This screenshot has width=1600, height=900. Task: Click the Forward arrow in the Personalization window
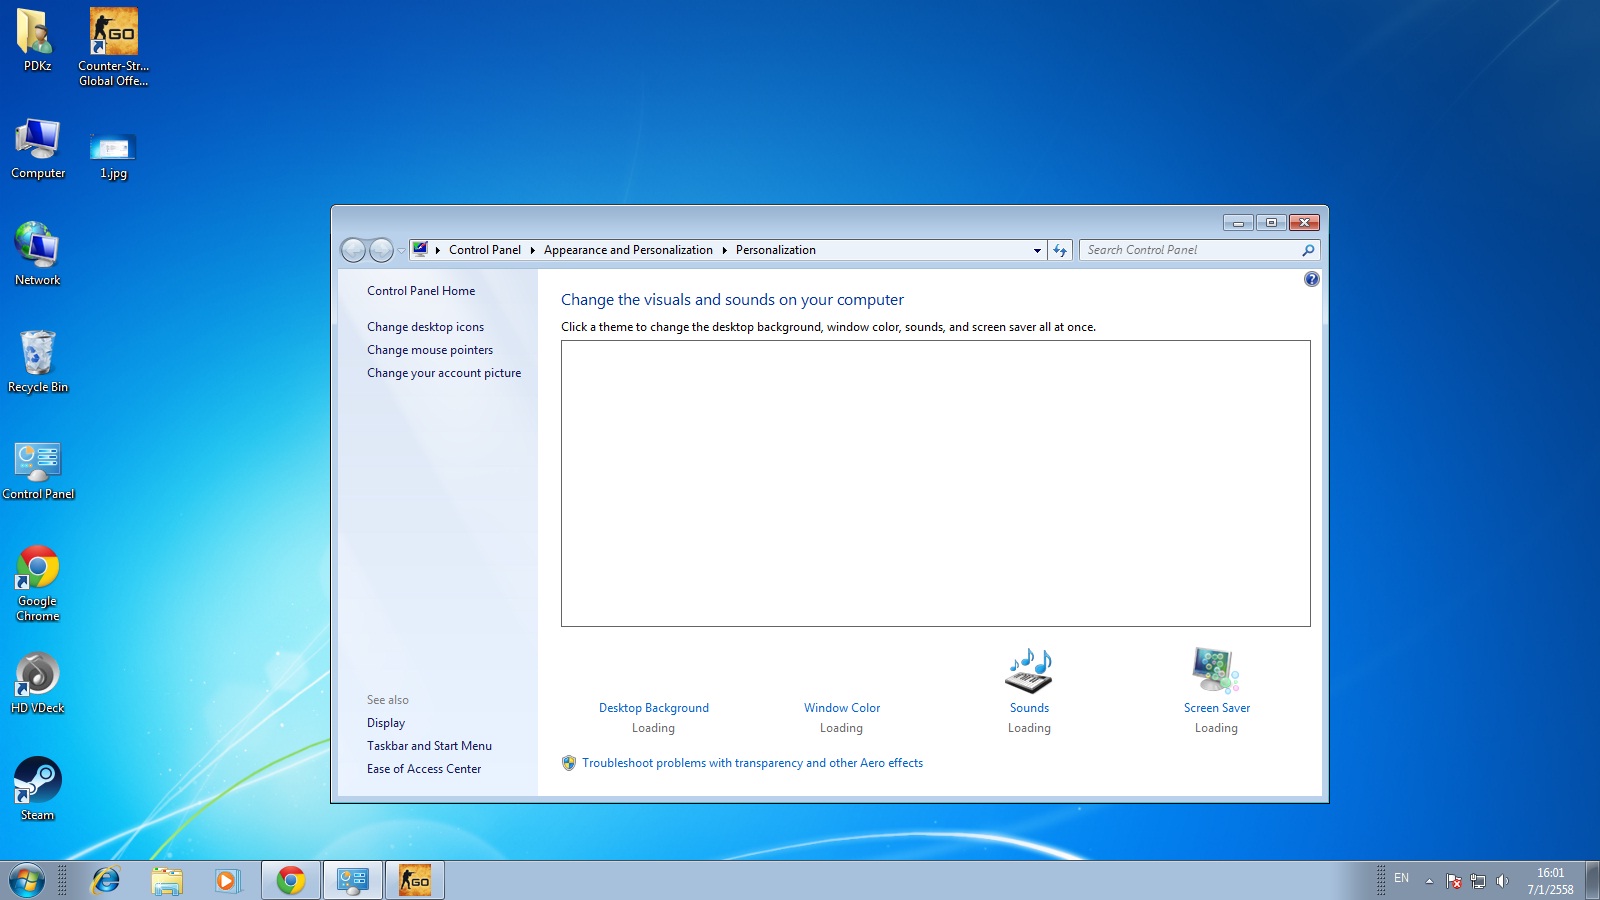point(381,250)
